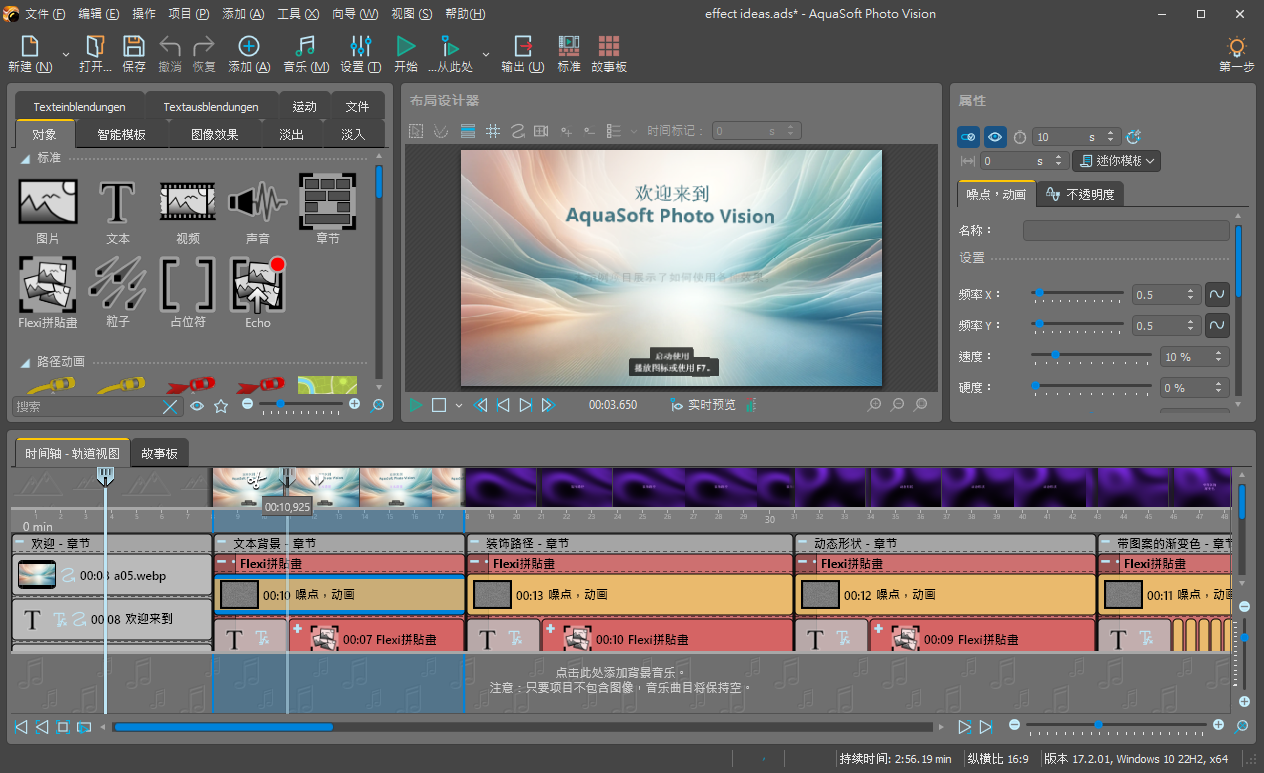Screen dimensions: 1264x773
Task: Pick the 章节 chapter object icon
Action: (327, 208)
